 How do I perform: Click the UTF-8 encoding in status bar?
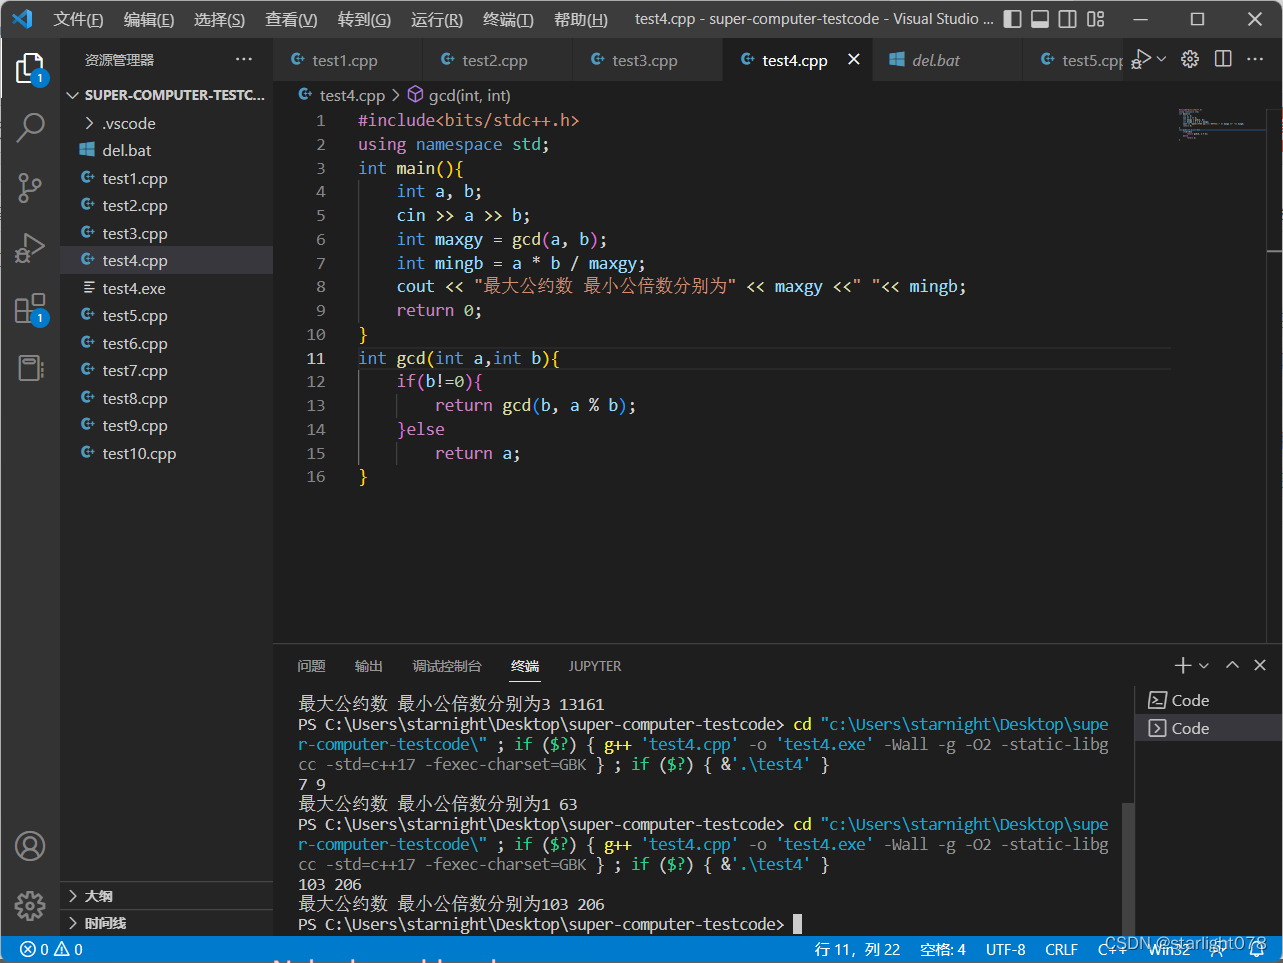1006,949
